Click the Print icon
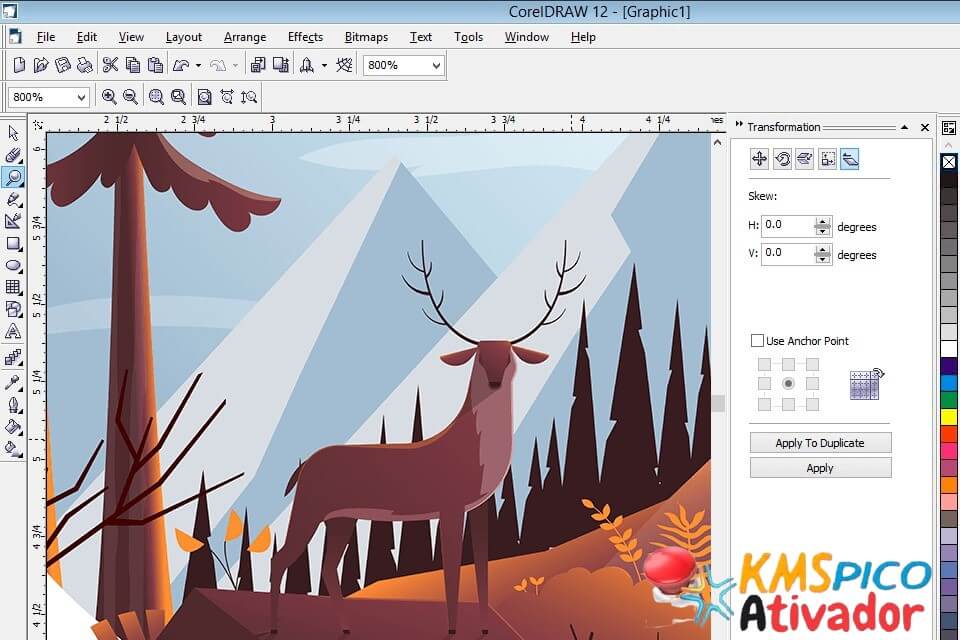Image resolution: width=960 pixels, height=640 pixels. [84, 65]
